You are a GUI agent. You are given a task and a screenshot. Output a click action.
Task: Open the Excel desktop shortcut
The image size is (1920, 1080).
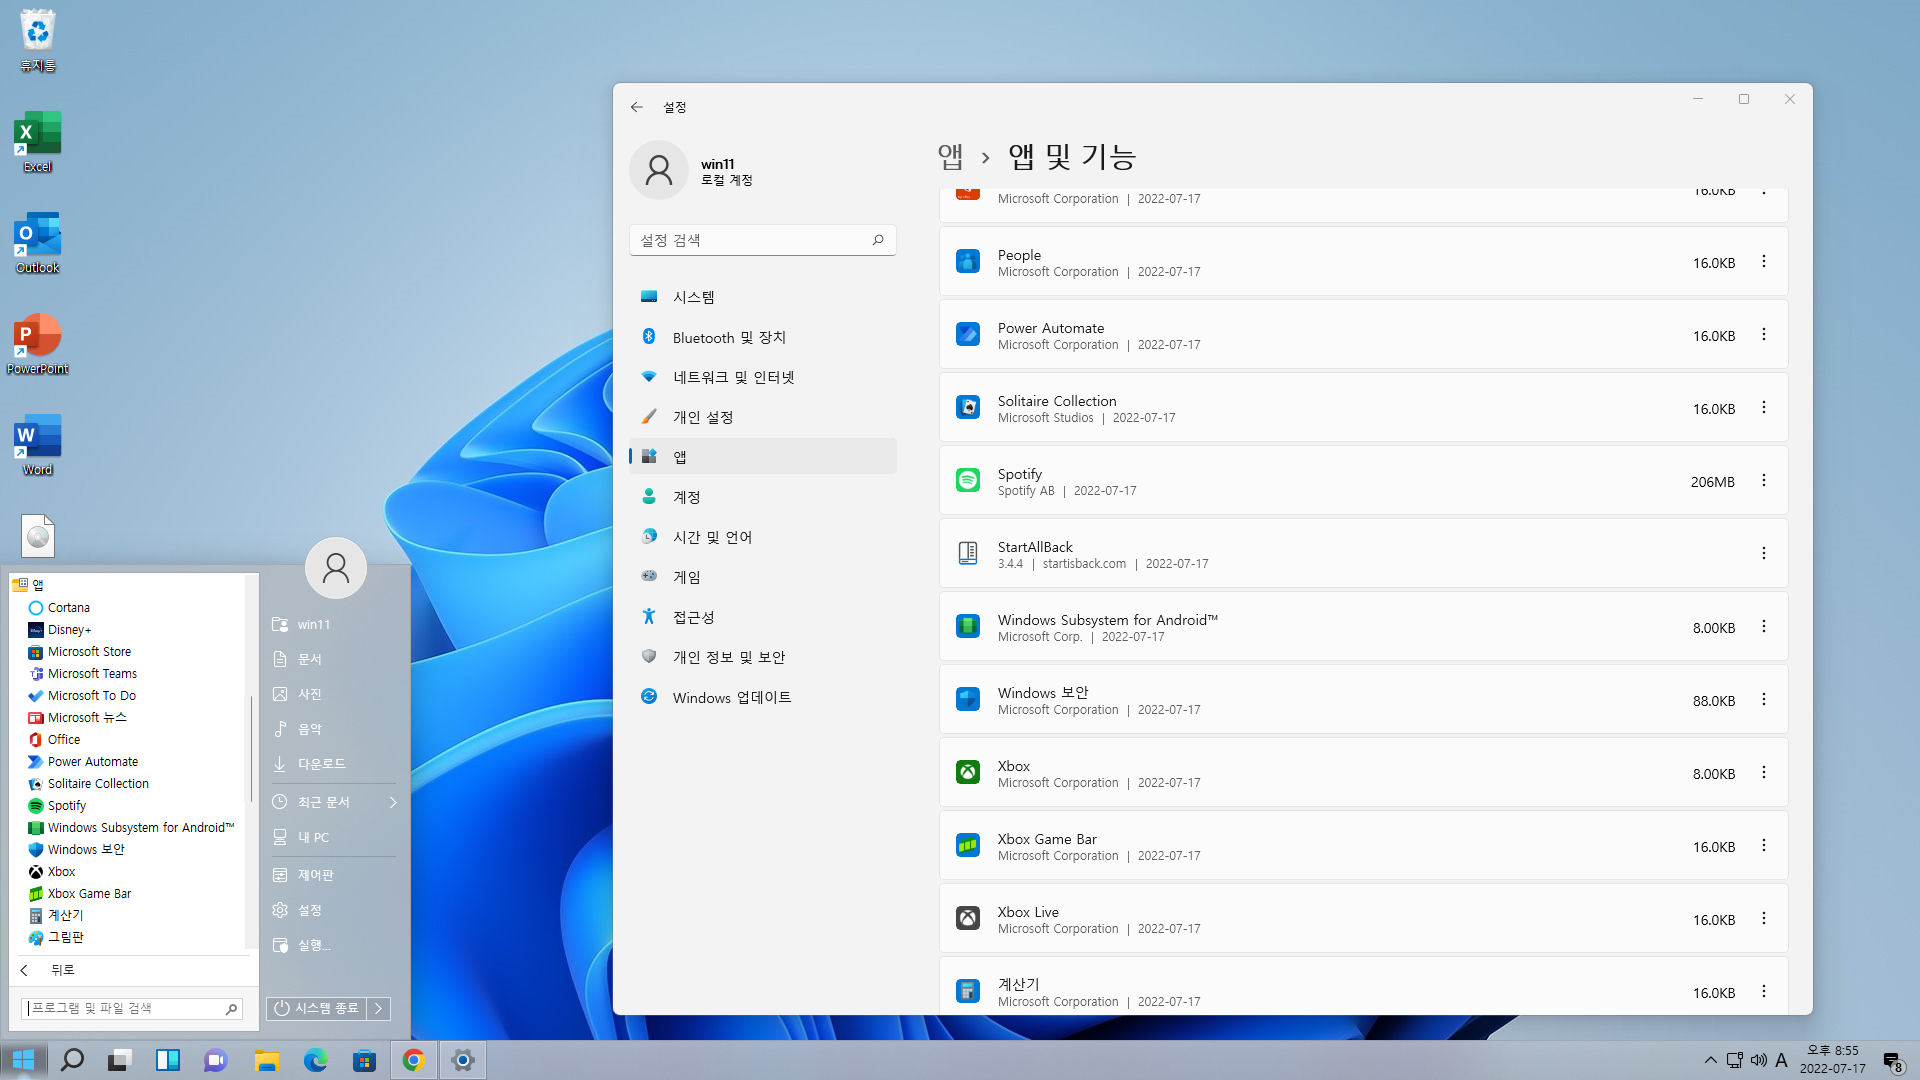point(37,142)
